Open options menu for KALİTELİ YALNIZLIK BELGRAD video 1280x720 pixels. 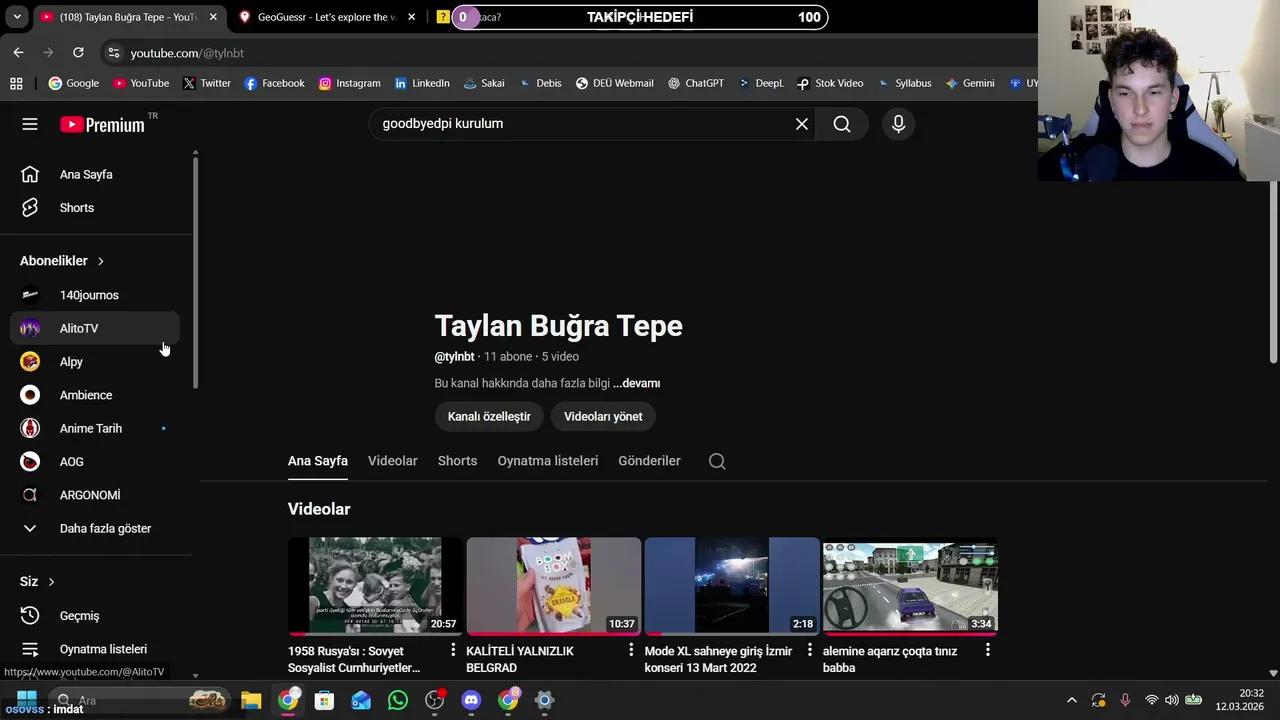tap(631, 650)
